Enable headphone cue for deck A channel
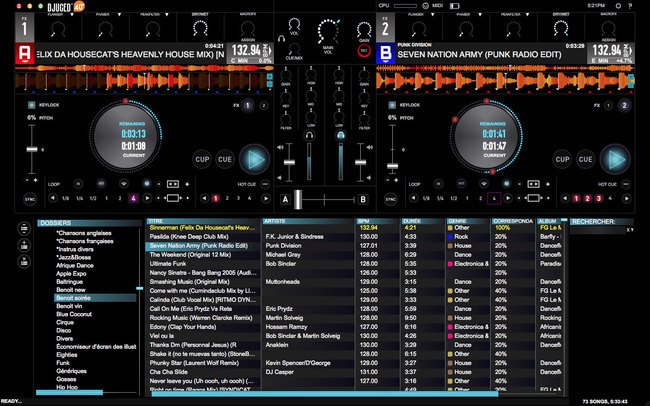This screenshot has width=650, height=406. [309, 135]
